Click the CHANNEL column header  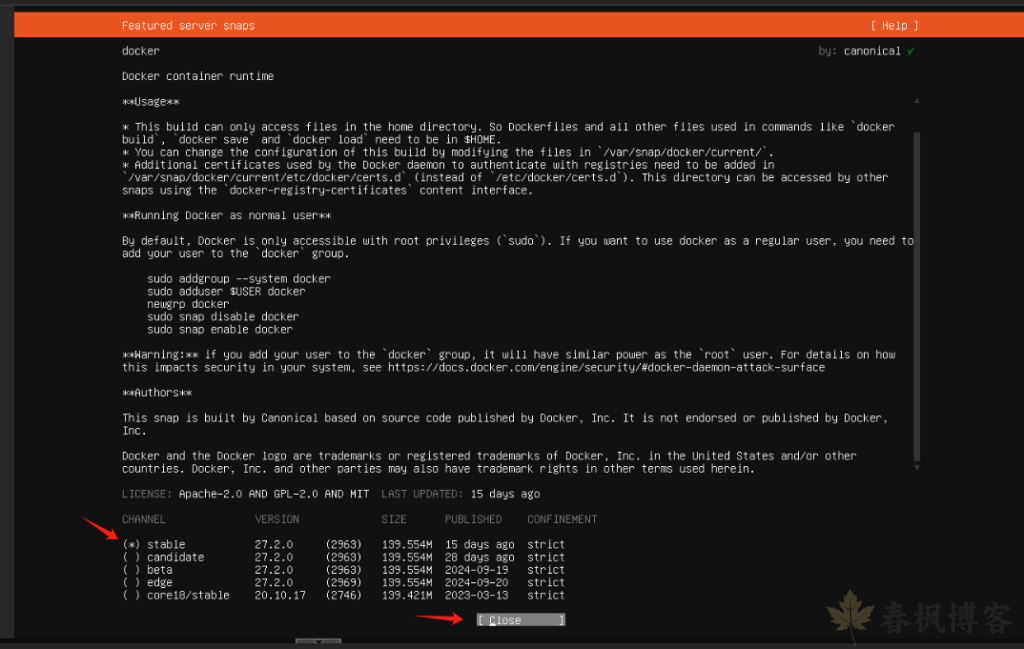click(x=144, y=520)
